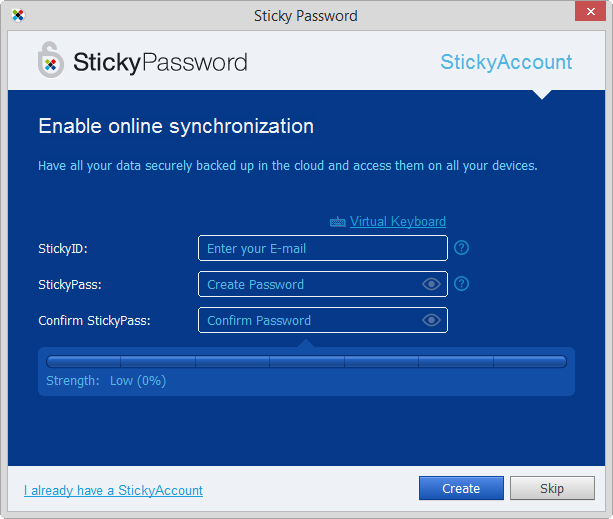Click the 'Enable online synchronization' heading

176,126
